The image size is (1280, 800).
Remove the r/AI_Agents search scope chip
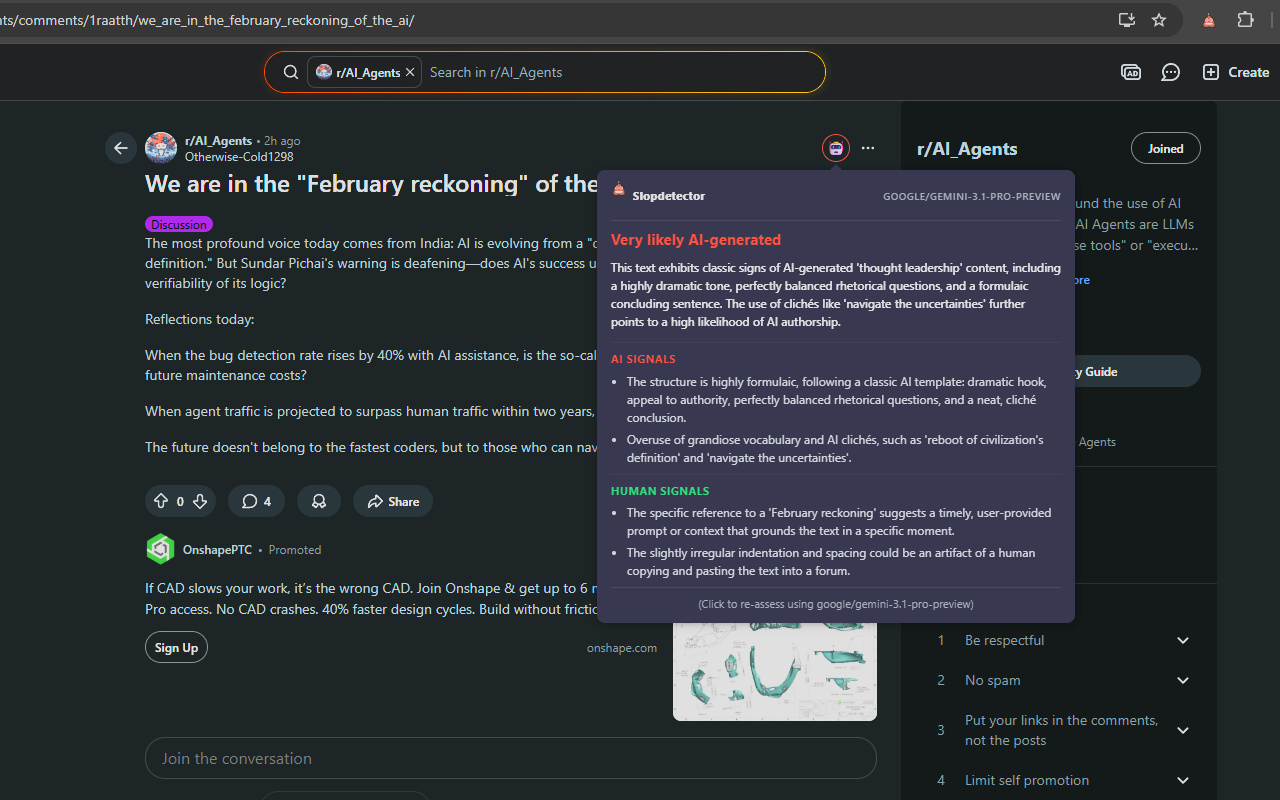[410, 72]
